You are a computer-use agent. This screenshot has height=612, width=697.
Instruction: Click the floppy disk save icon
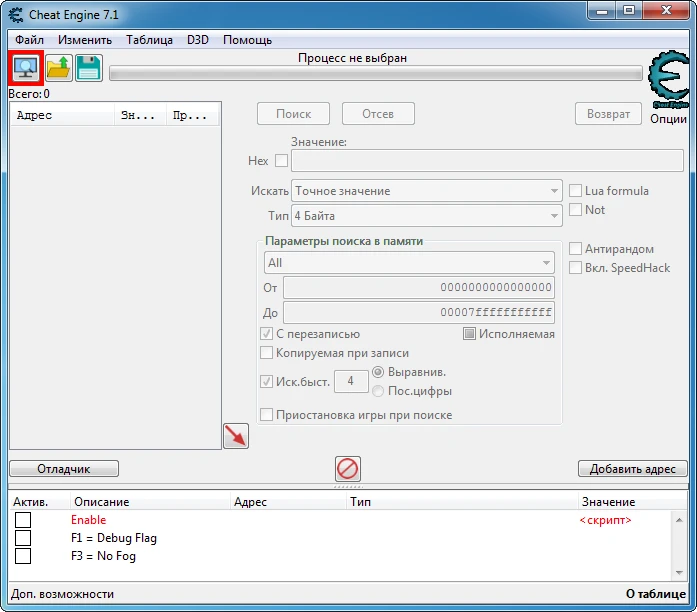click(x=89, y=68)
